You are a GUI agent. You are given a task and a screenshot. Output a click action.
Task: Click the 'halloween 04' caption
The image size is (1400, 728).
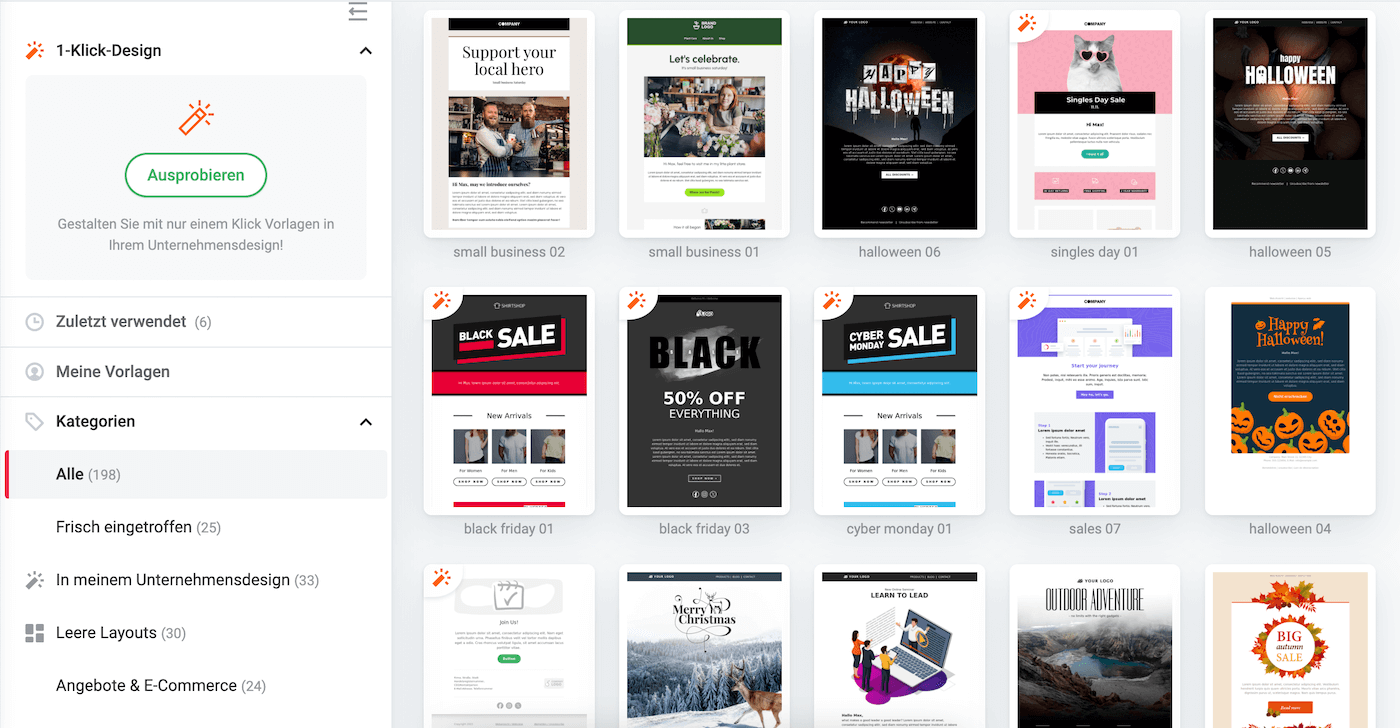[x=1290, y=529]
